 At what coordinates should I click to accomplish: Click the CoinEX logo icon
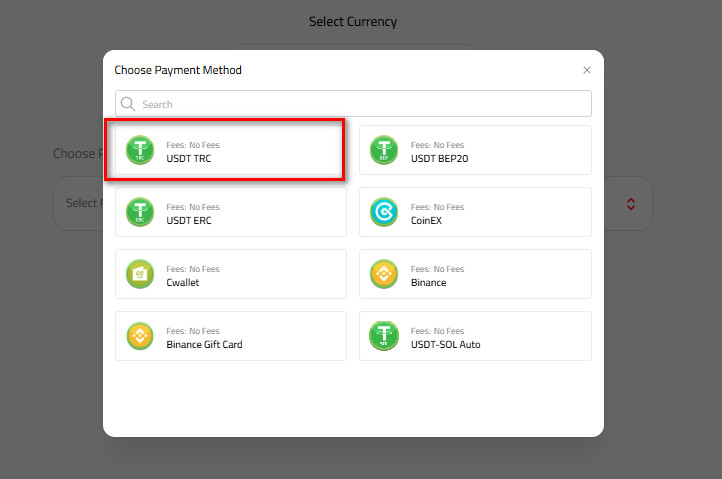click(x=384, y=212)
